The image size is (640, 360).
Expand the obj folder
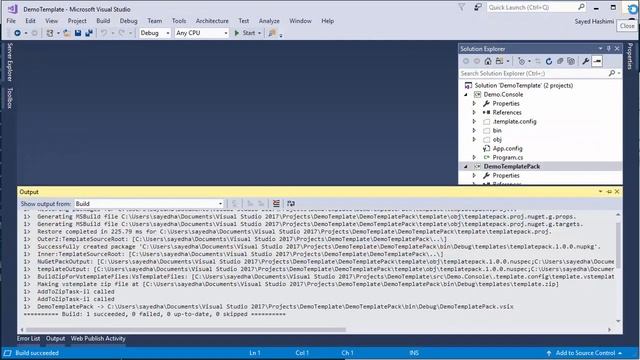tap(474, 140)
